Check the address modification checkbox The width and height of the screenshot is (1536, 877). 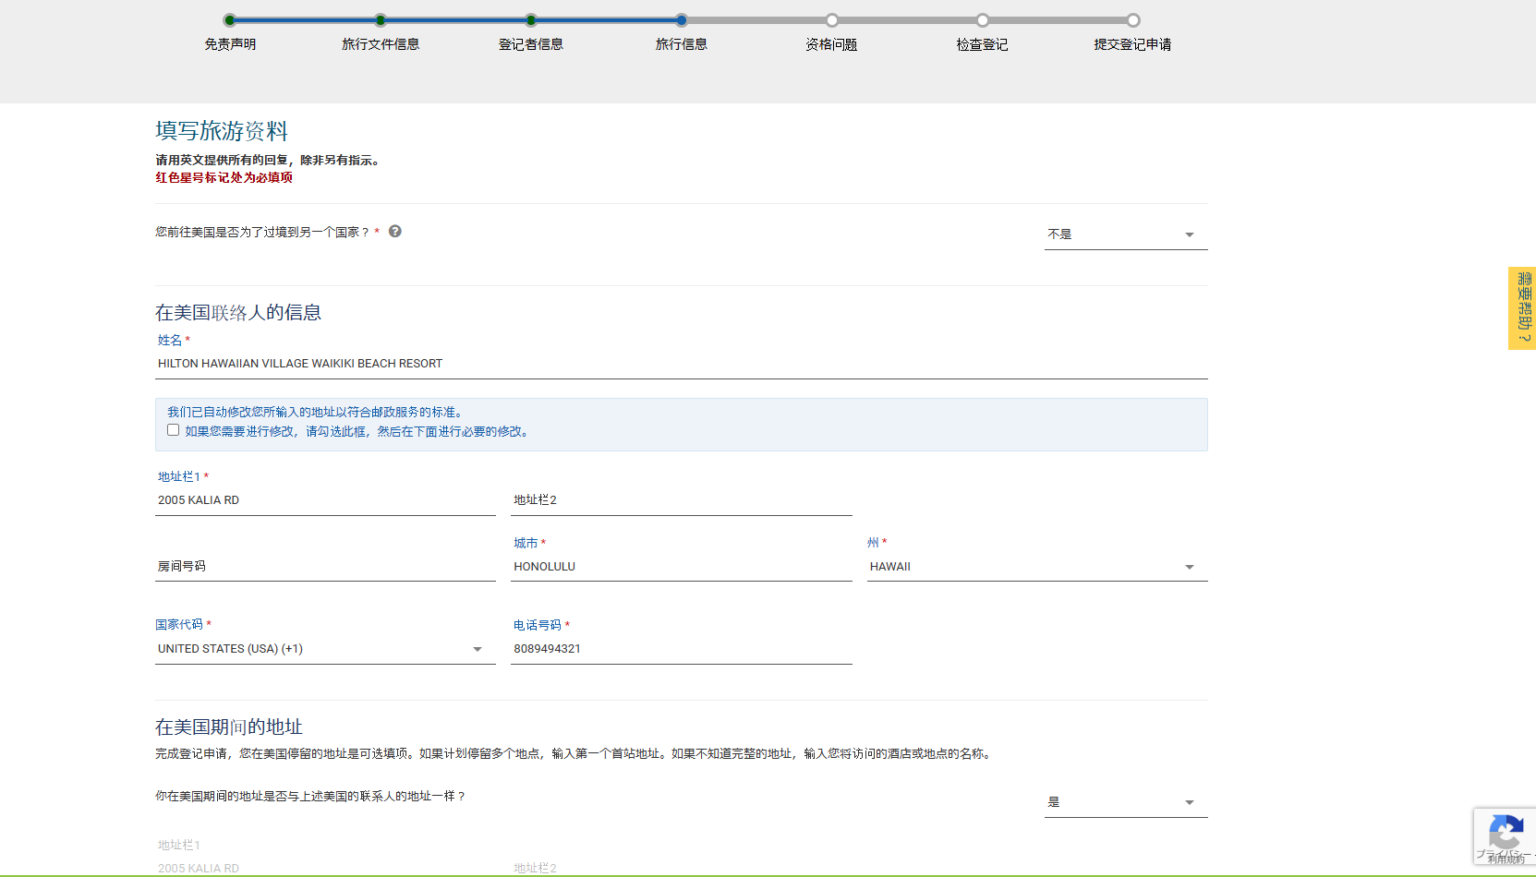[x=173, y=430]
